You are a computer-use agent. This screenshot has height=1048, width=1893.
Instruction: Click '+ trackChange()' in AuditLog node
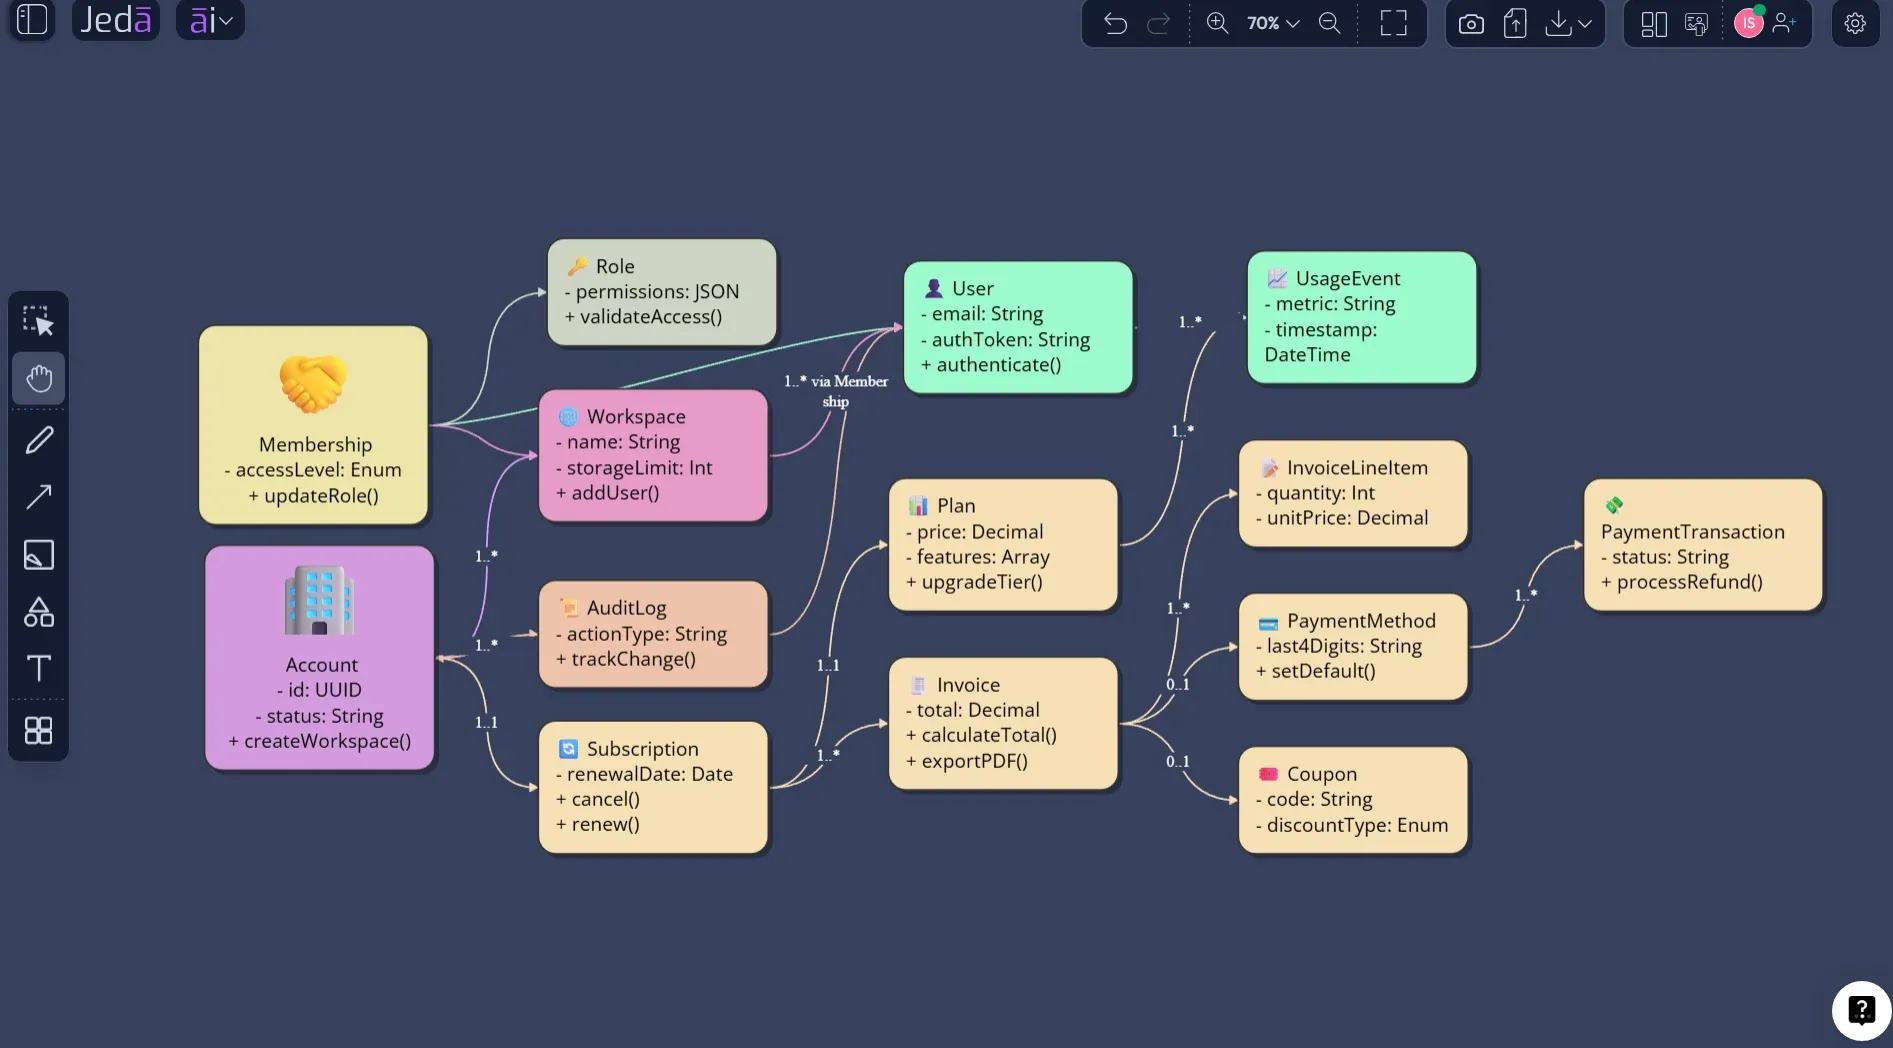tap(626, 659)
